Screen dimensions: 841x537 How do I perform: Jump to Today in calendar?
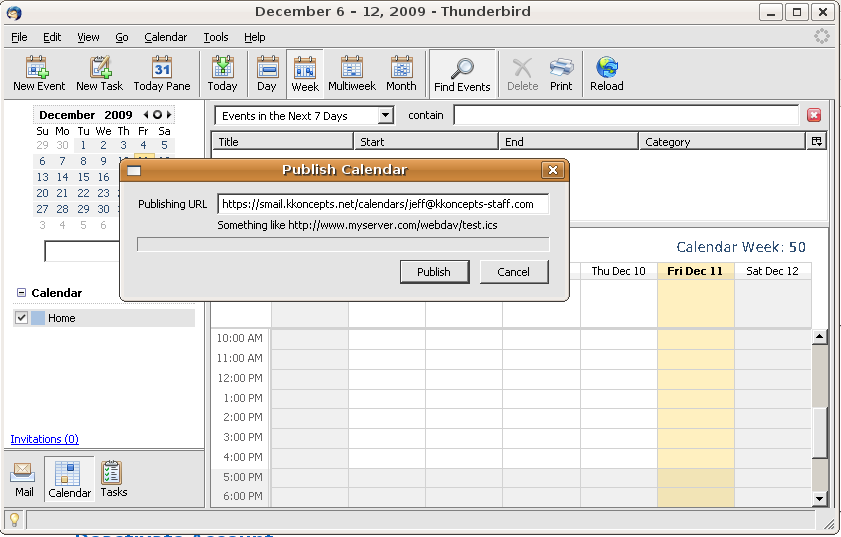(222, 73)
